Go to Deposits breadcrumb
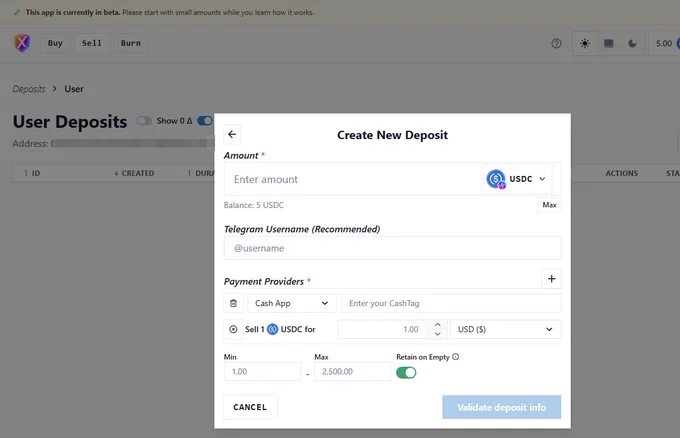Screen dimensions: 680x438 tap(29, 89)
